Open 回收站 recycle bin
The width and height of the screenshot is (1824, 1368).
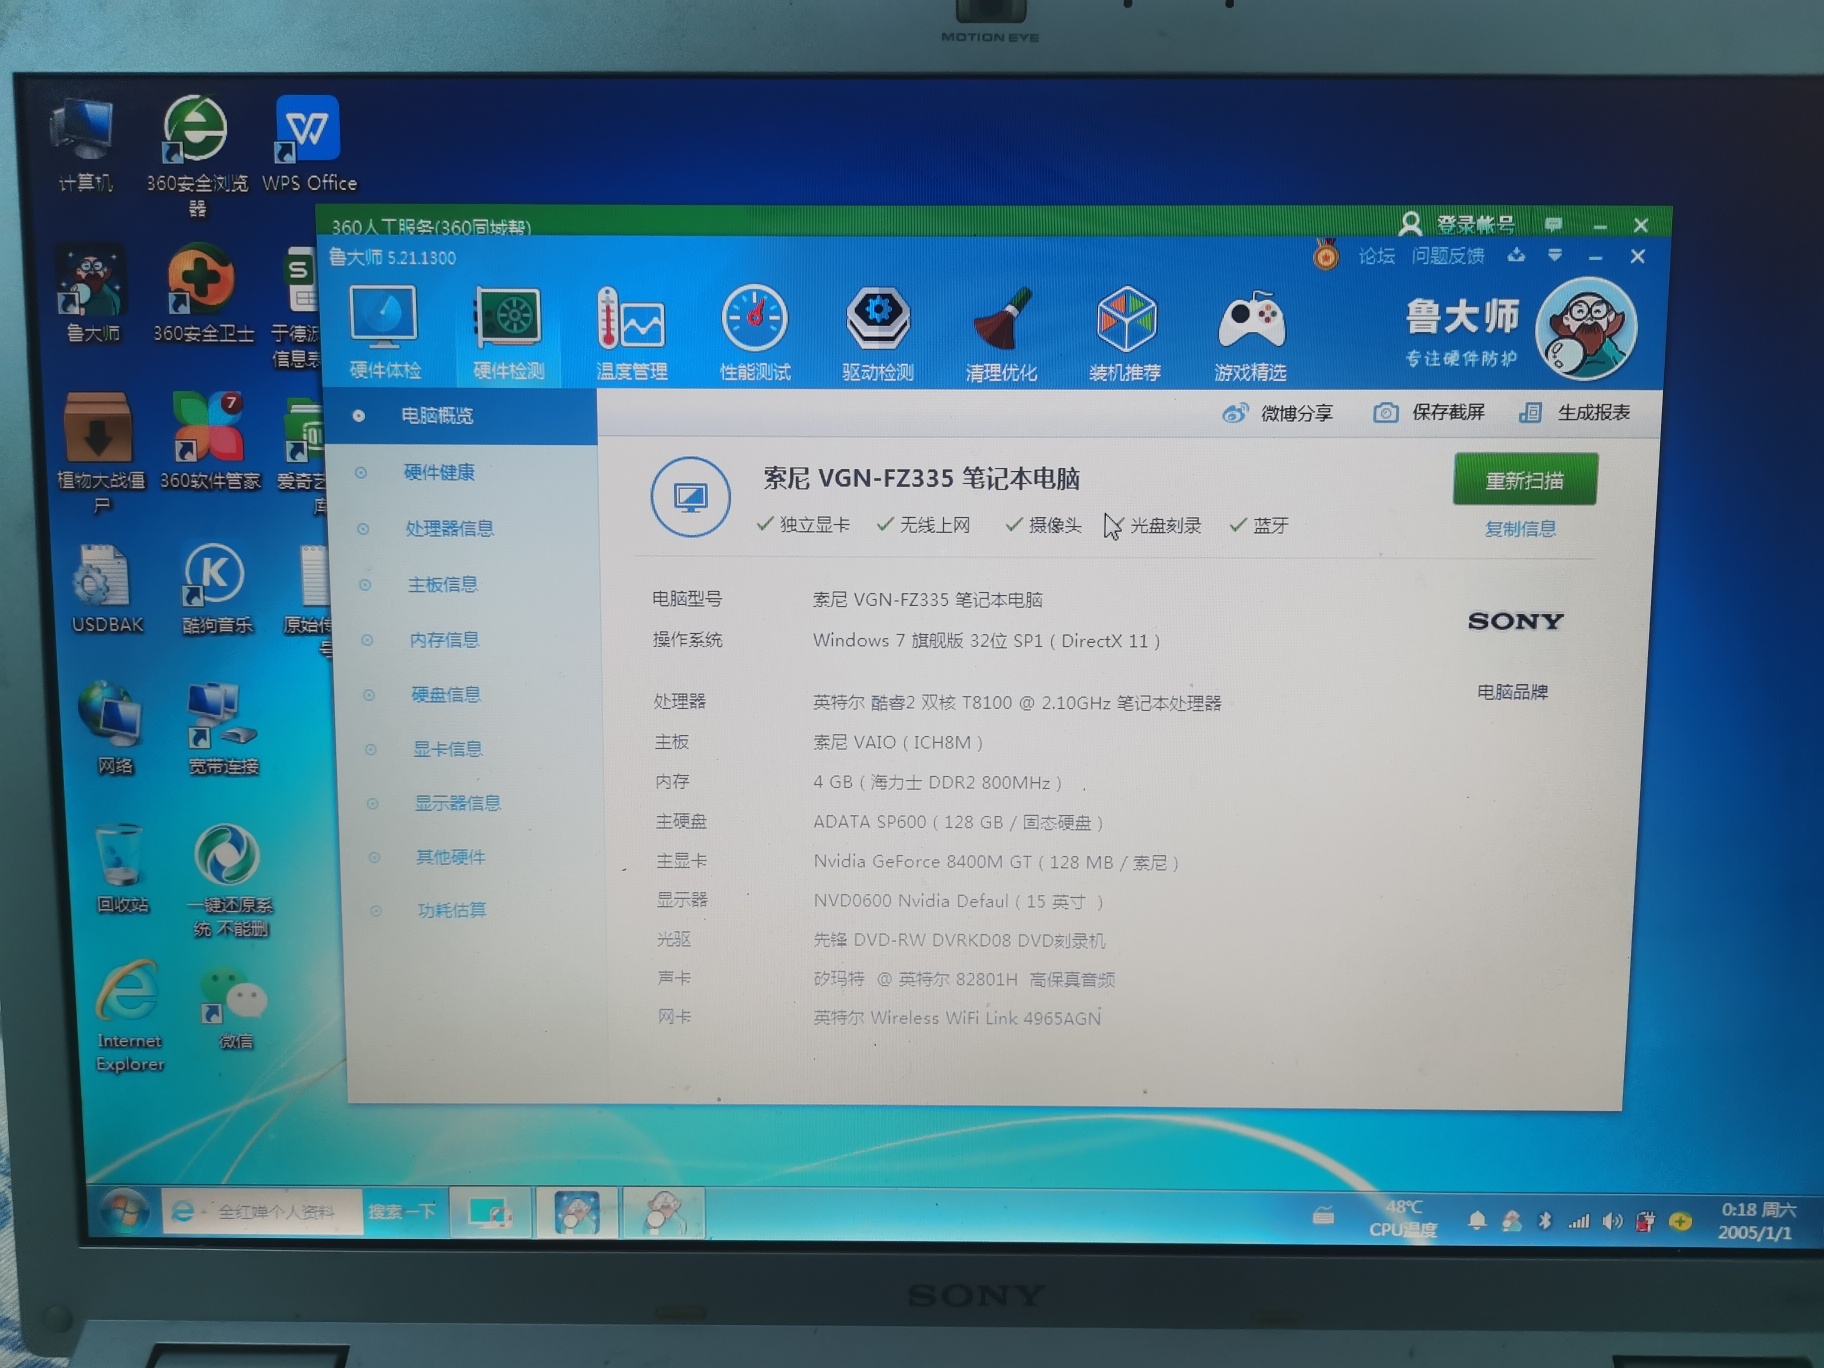click(x=121, y=868)
